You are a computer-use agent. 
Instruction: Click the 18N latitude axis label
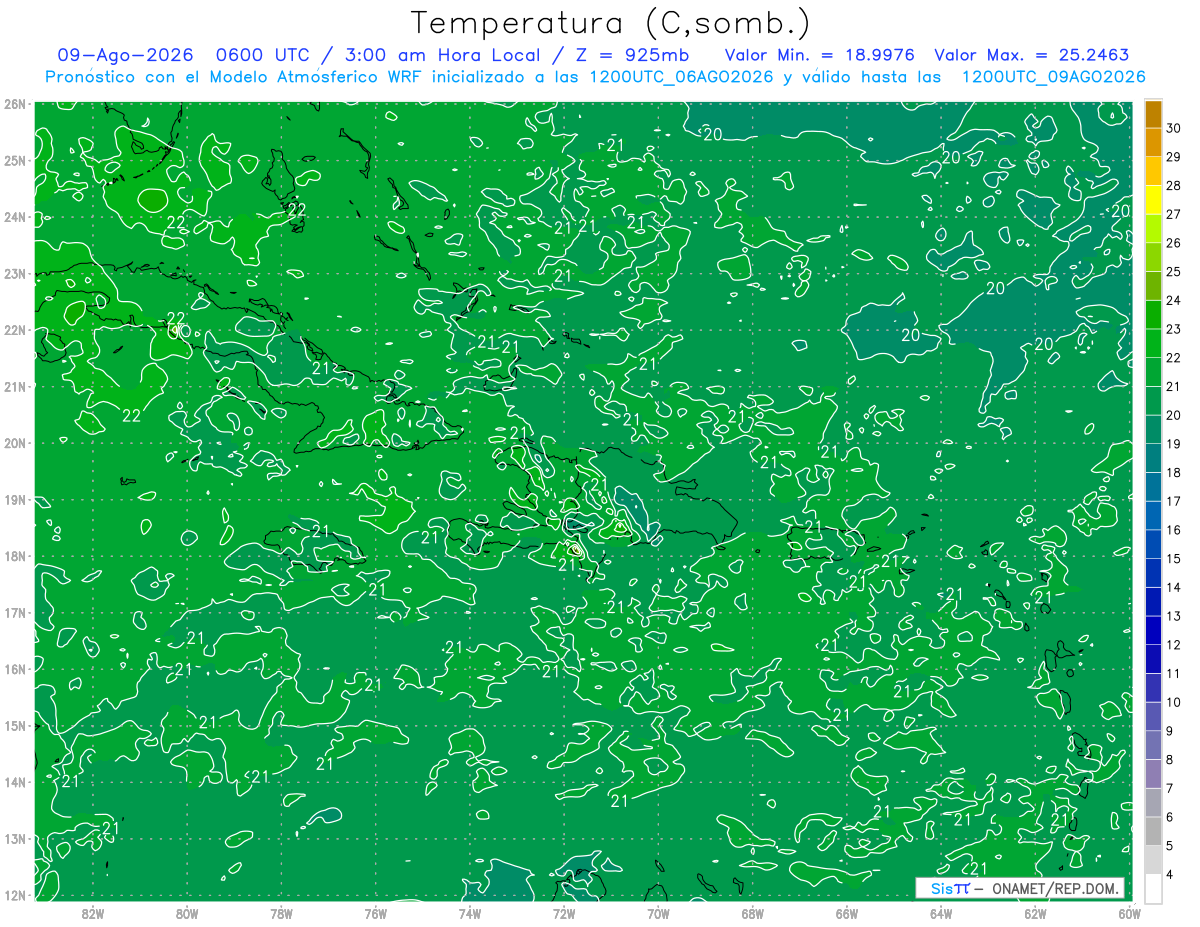pos(15,556)
